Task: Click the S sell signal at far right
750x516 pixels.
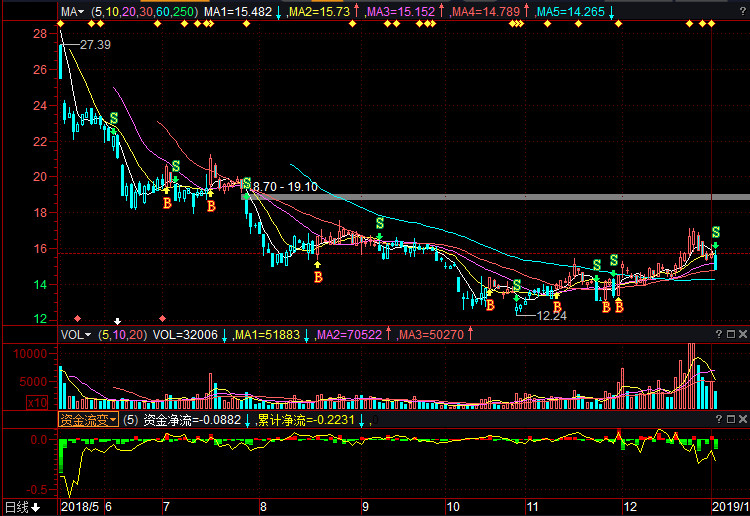Action: click(x=715, y=233)
